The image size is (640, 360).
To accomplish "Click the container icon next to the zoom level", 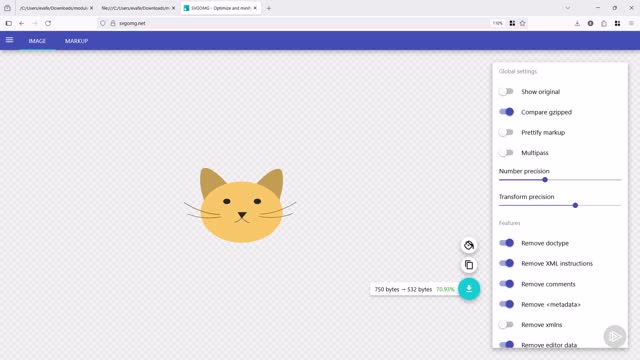I will coord(512,23).
